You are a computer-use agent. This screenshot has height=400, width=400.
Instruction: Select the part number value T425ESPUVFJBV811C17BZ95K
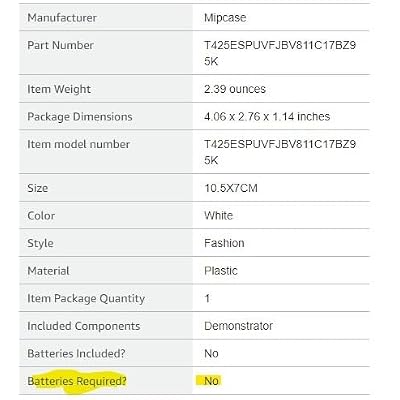coord(280,53)
